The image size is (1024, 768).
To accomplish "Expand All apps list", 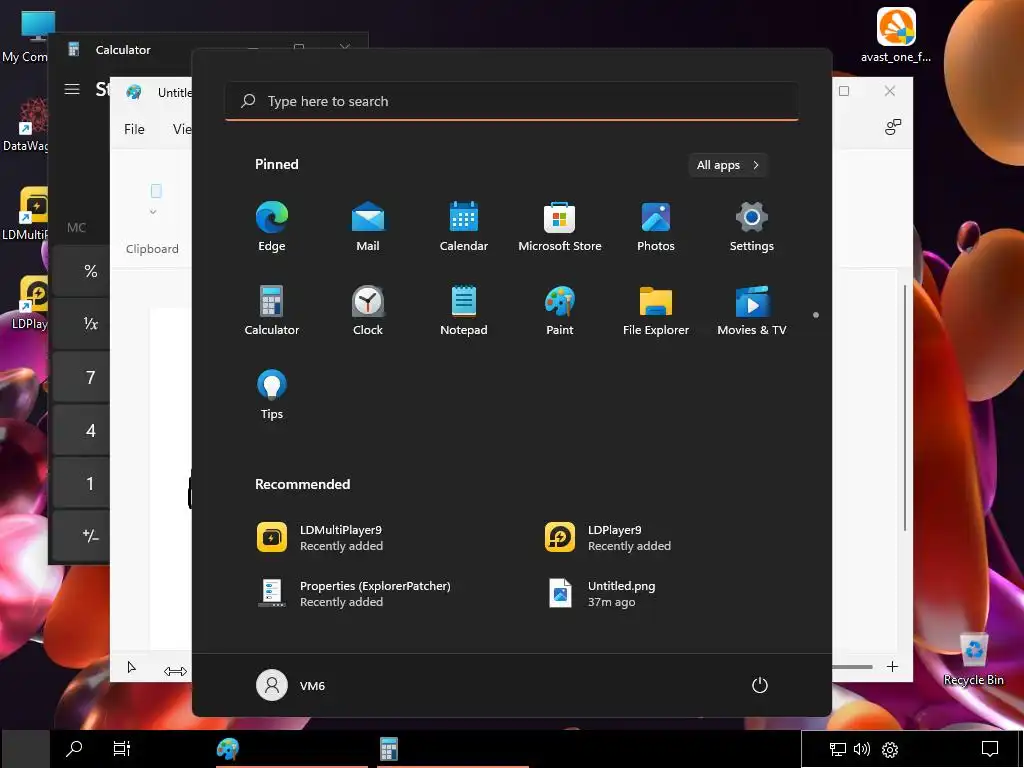I will (x=728, y=165).
